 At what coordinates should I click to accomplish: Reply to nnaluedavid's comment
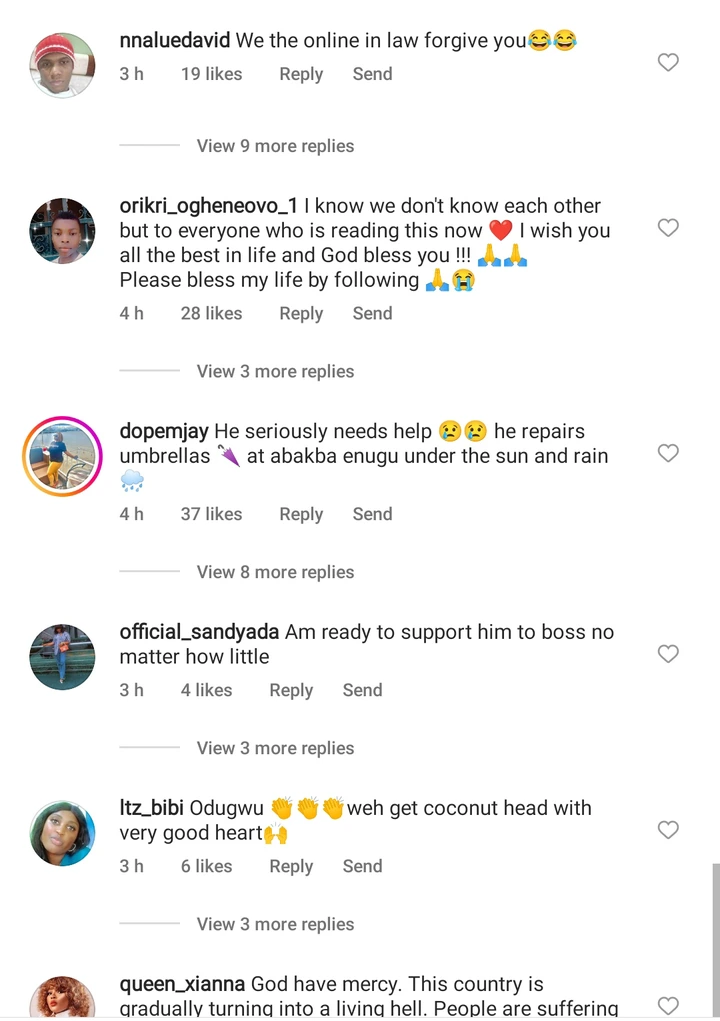point(301,74)
